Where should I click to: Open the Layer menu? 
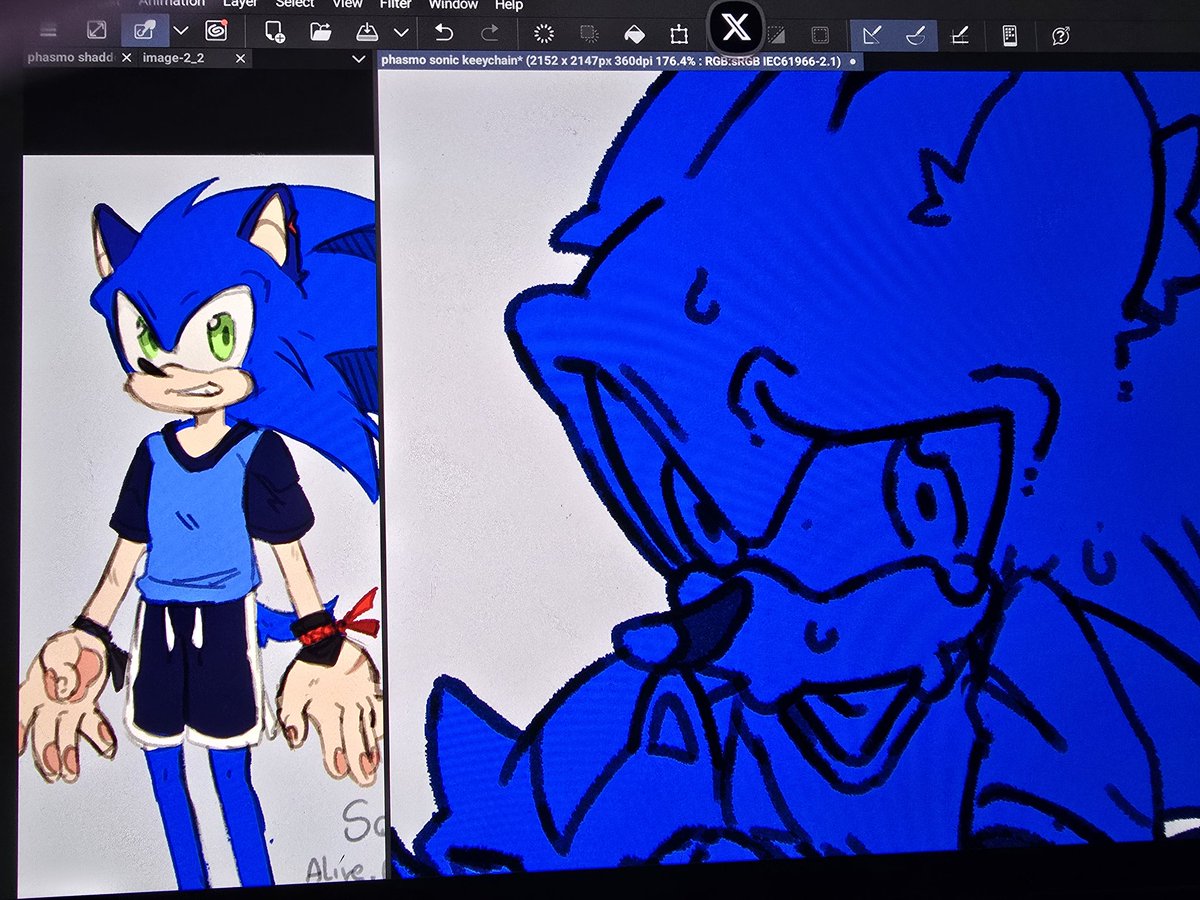(240, 4)
